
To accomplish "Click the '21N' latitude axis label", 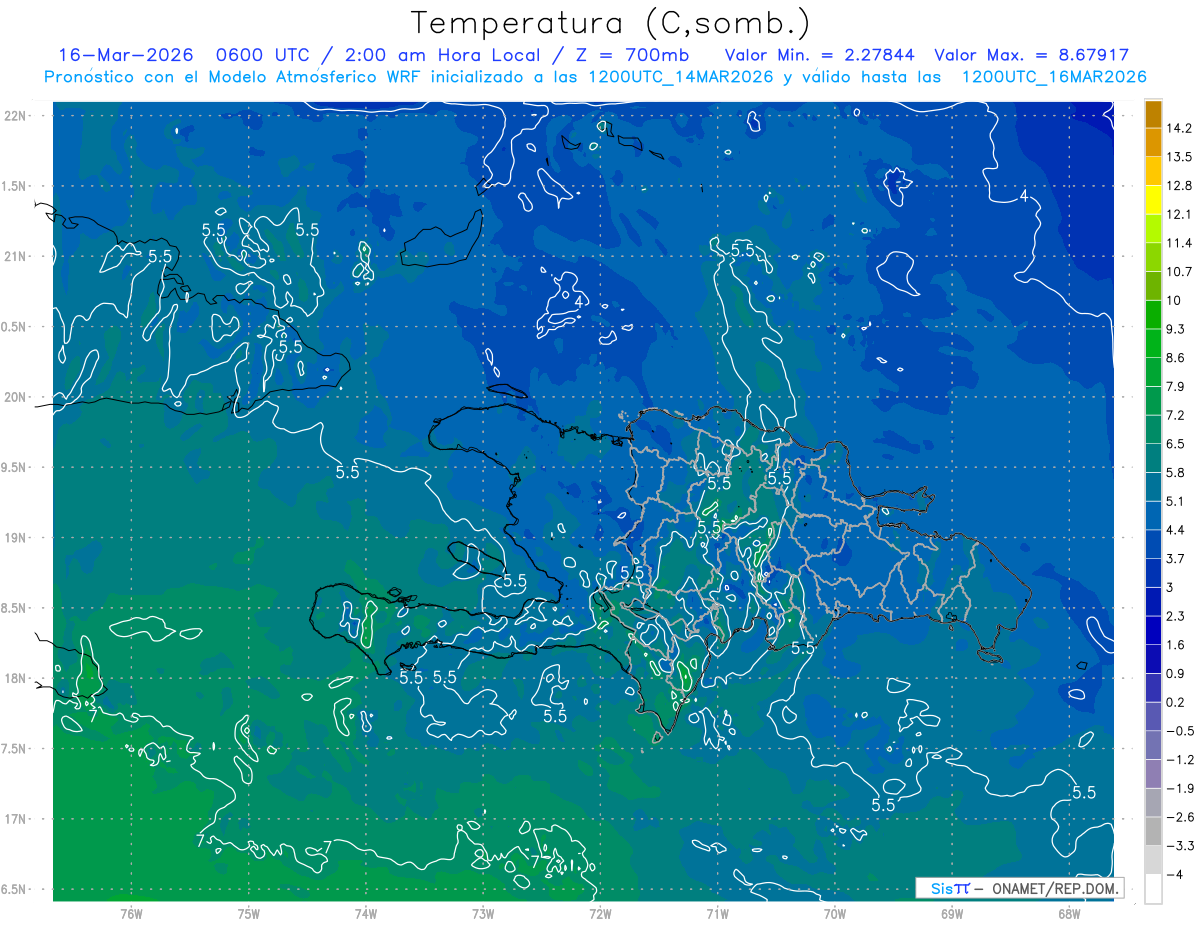I will [x=16, y=256].
